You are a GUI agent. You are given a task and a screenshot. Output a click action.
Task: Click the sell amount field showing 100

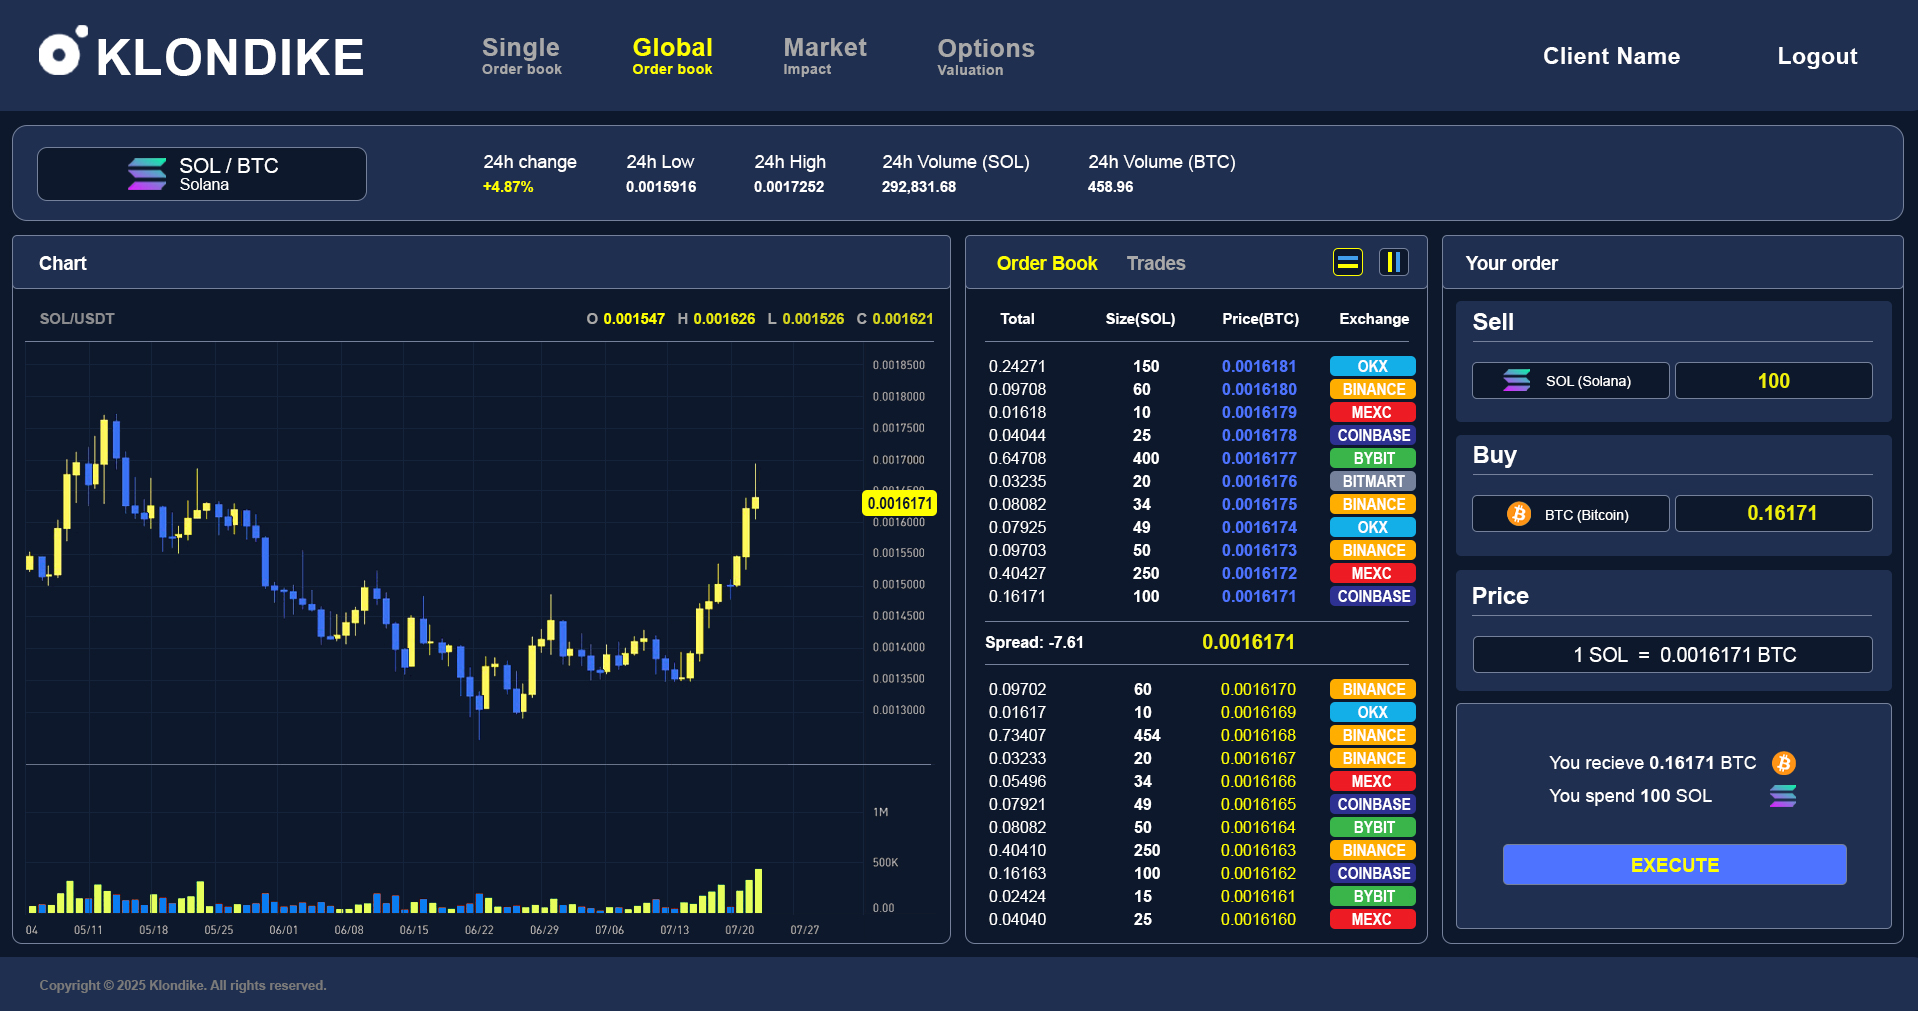[1773, 381]
